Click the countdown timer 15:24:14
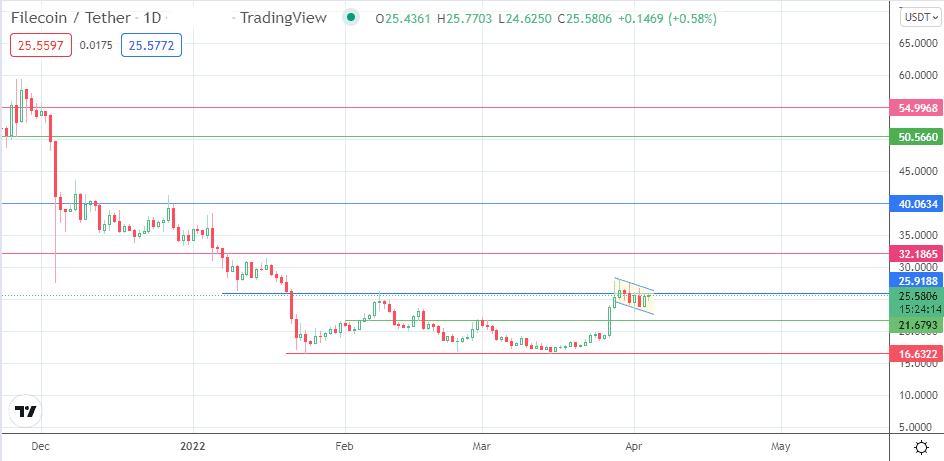Viewport: 944px width, 461px height. [x=918, y=309]
